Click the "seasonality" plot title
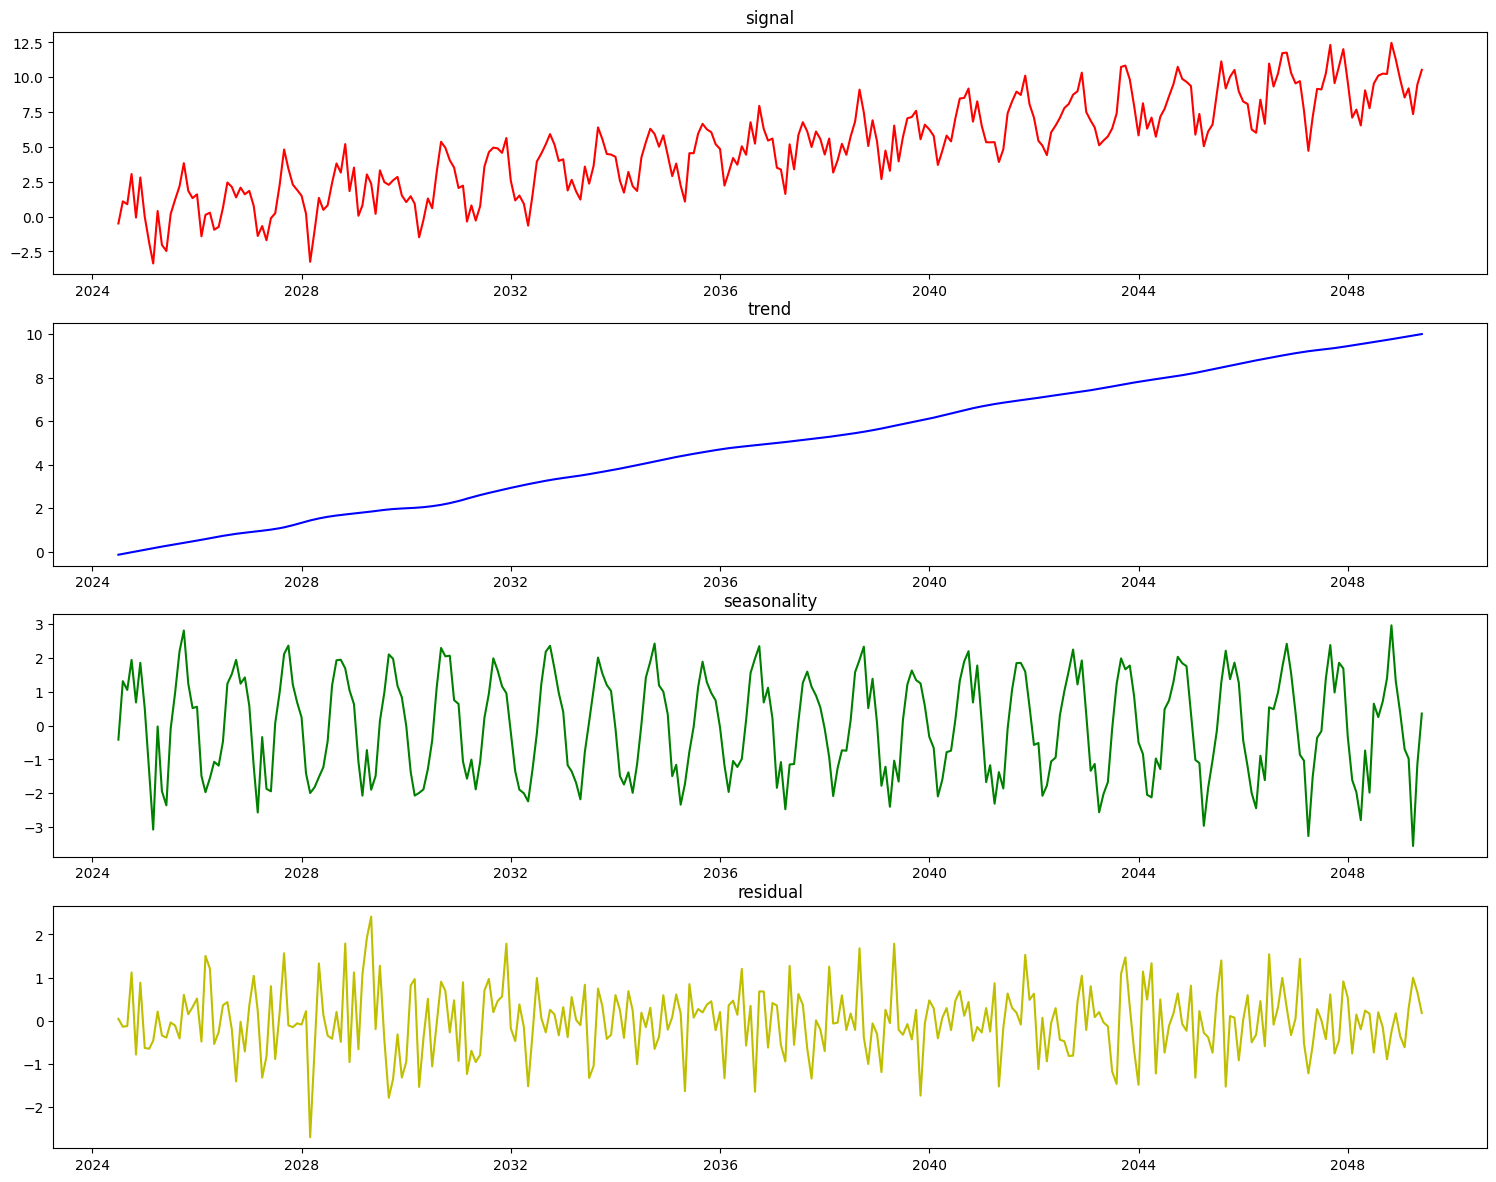 tap(770, 601)
